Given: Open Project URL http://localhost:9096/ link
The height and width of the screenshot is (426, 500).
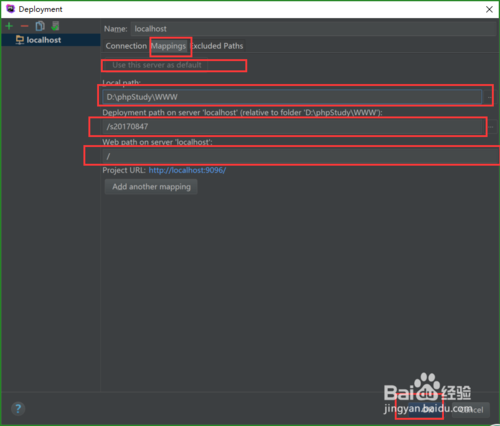Looking at the screenshot, I should (x=187, y=170).
